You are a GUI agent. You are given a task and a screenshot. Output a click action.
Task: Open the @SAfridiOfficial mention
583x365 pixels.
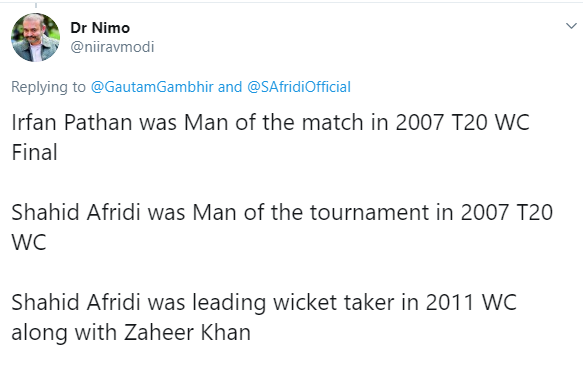pyautogui.click(x=299, y=87)
